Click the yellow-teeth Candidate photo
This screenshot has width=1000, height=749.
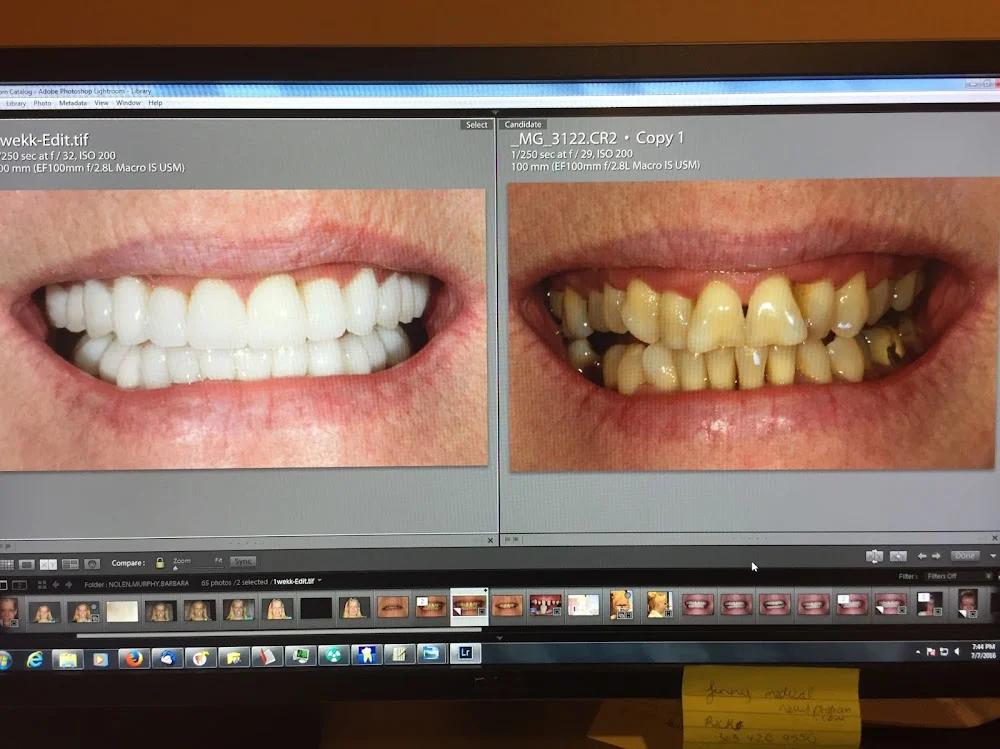[x=751, y=327]
